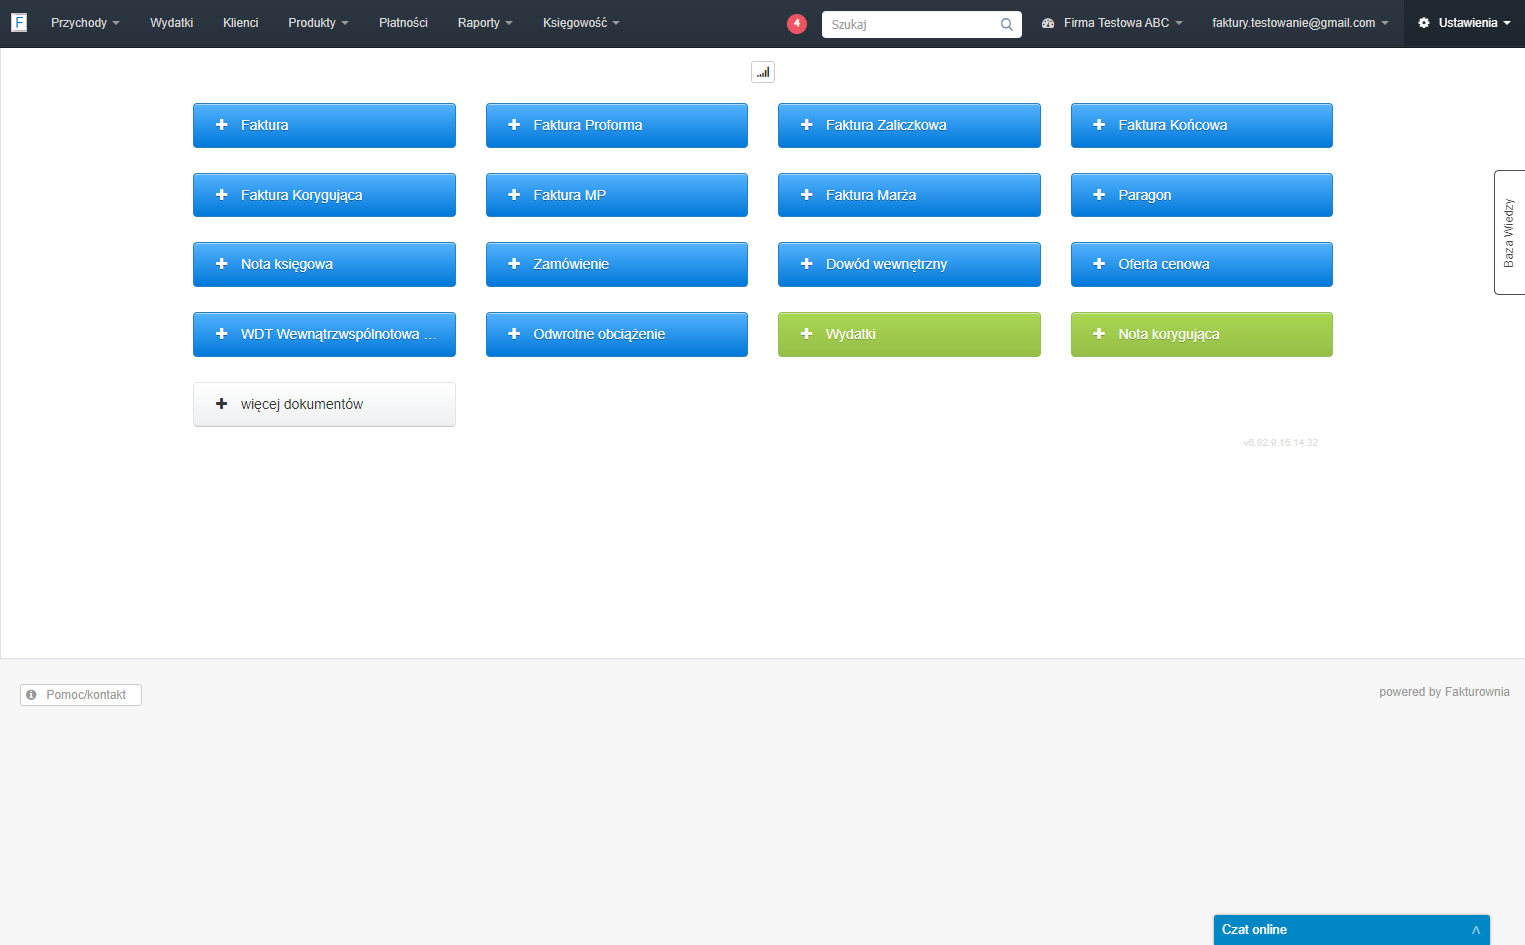Screen dimensions: 1525x945
Task: Open the Księgowość dropdown menu
Action: 581,23
